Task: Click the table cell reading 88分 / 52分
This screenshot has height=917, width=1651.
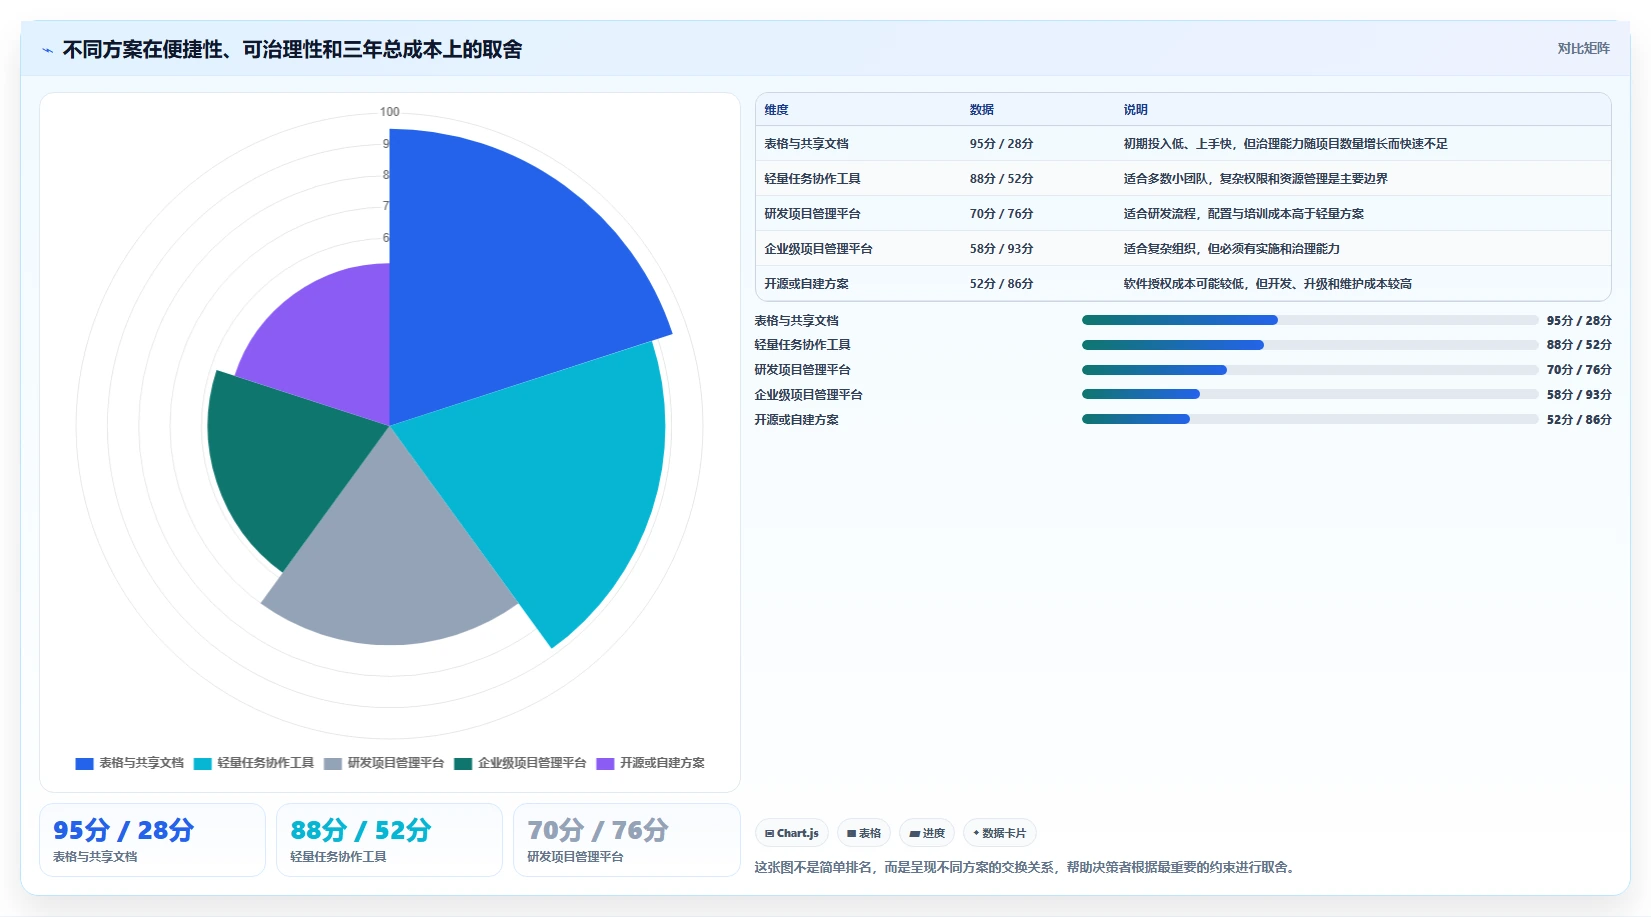Action: pyautogui.click(x=1001, y=179)
